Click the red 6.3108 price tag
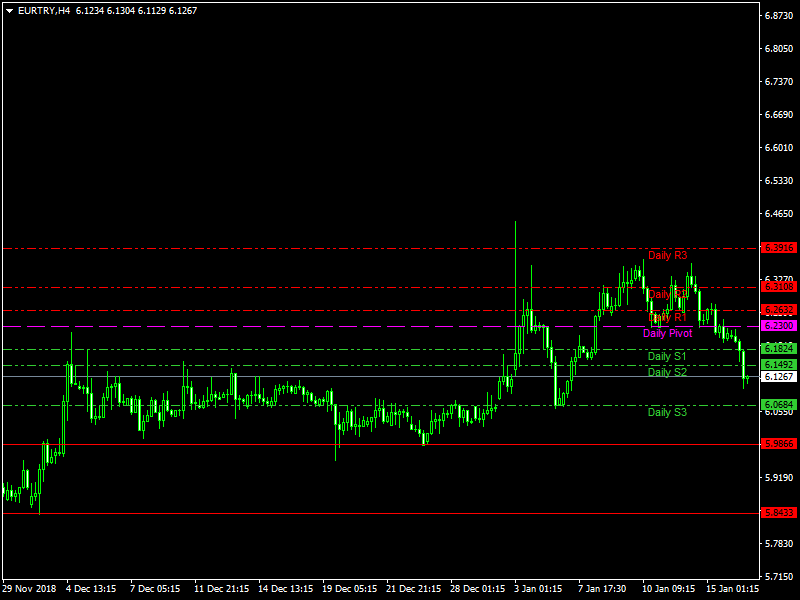The image size is (800, 600). (779, 287)
